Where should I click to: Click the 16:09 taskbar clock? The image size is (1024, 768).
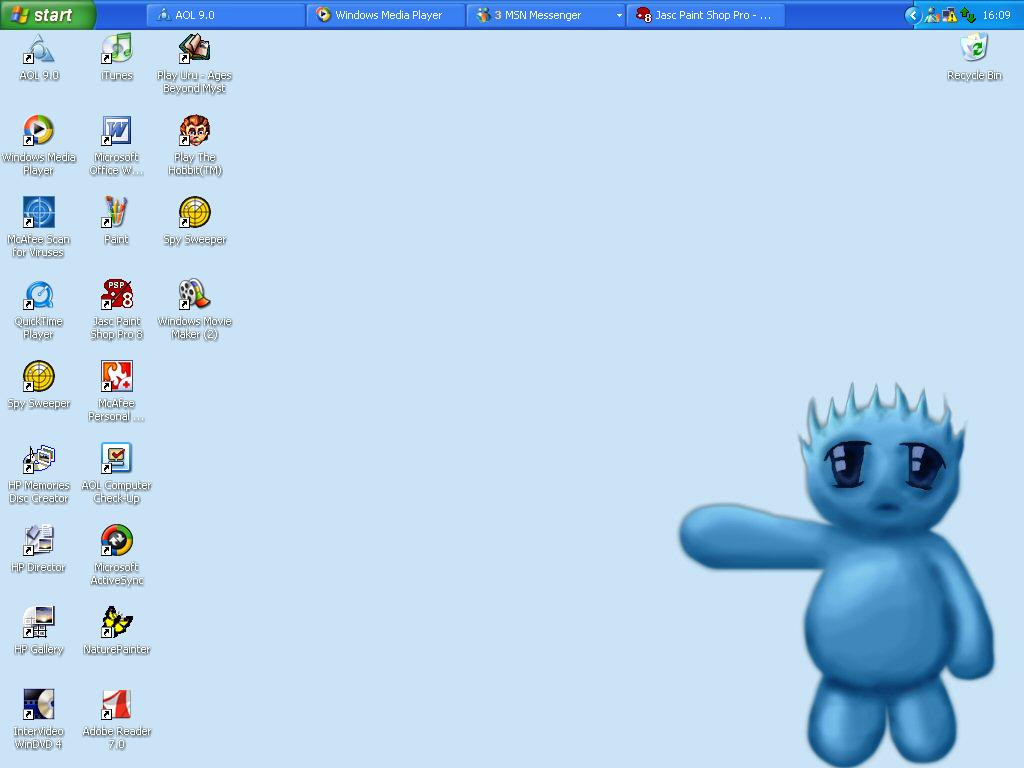[996, 15]
